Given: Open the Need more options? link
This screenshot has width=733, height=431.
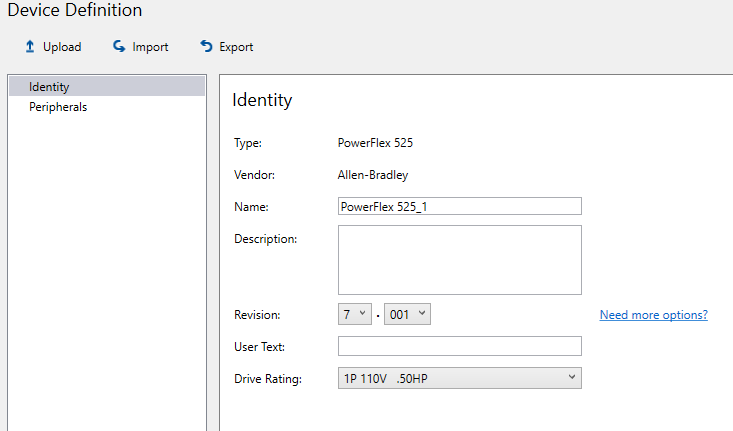Looking at the screenshot, I should tap(654, 315).
